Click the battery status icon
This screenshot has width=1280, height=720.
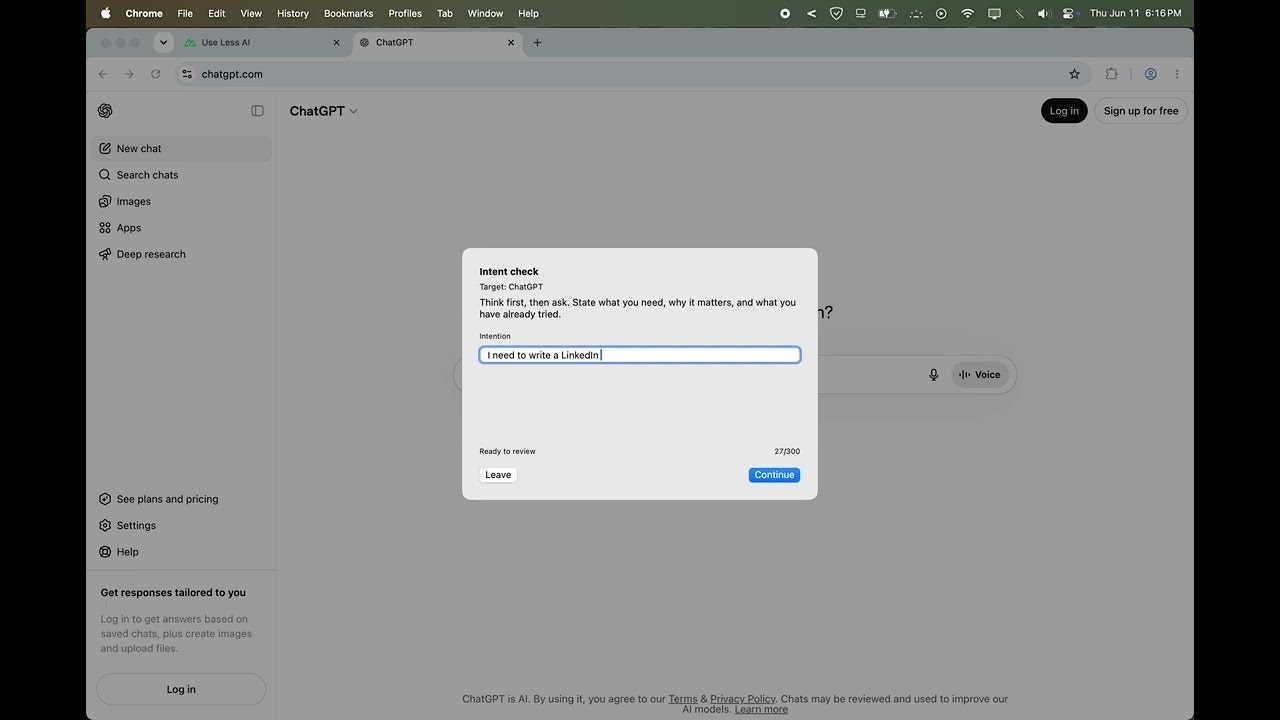coord(887,13)
